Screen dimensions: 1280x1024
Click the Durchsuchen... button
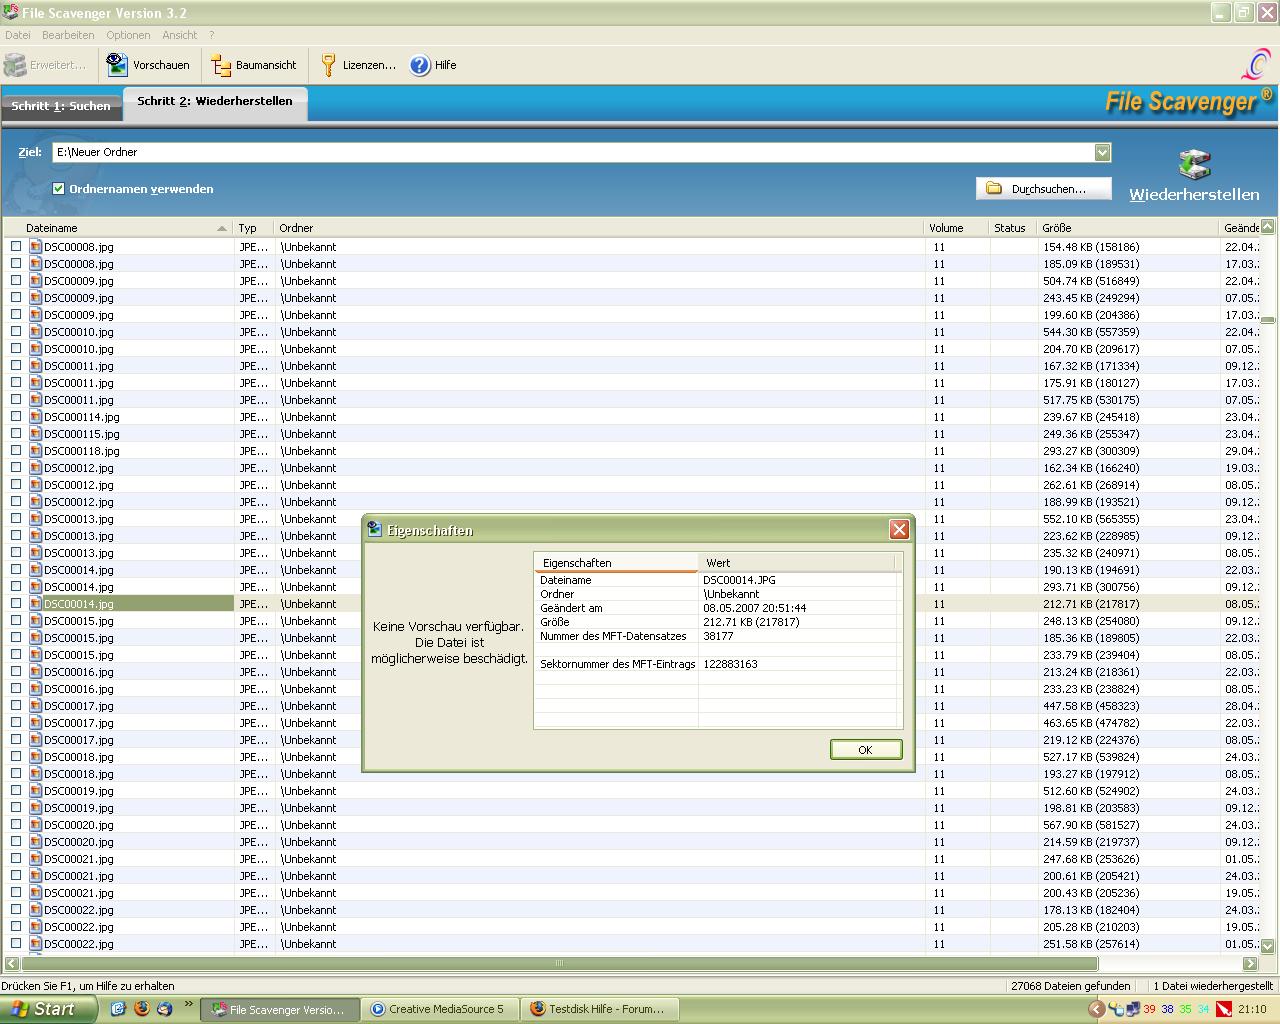point(1045,188)
